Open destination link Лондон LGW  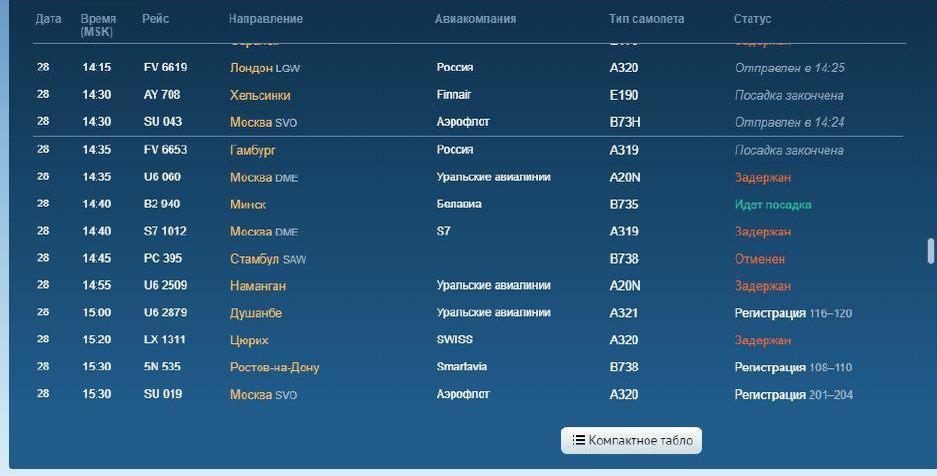click(265, 68)
